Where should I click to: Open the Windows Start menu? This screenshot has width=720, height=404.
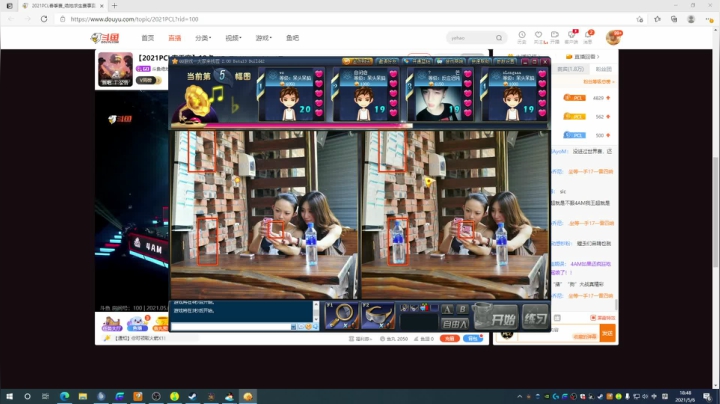coord(9,396)
